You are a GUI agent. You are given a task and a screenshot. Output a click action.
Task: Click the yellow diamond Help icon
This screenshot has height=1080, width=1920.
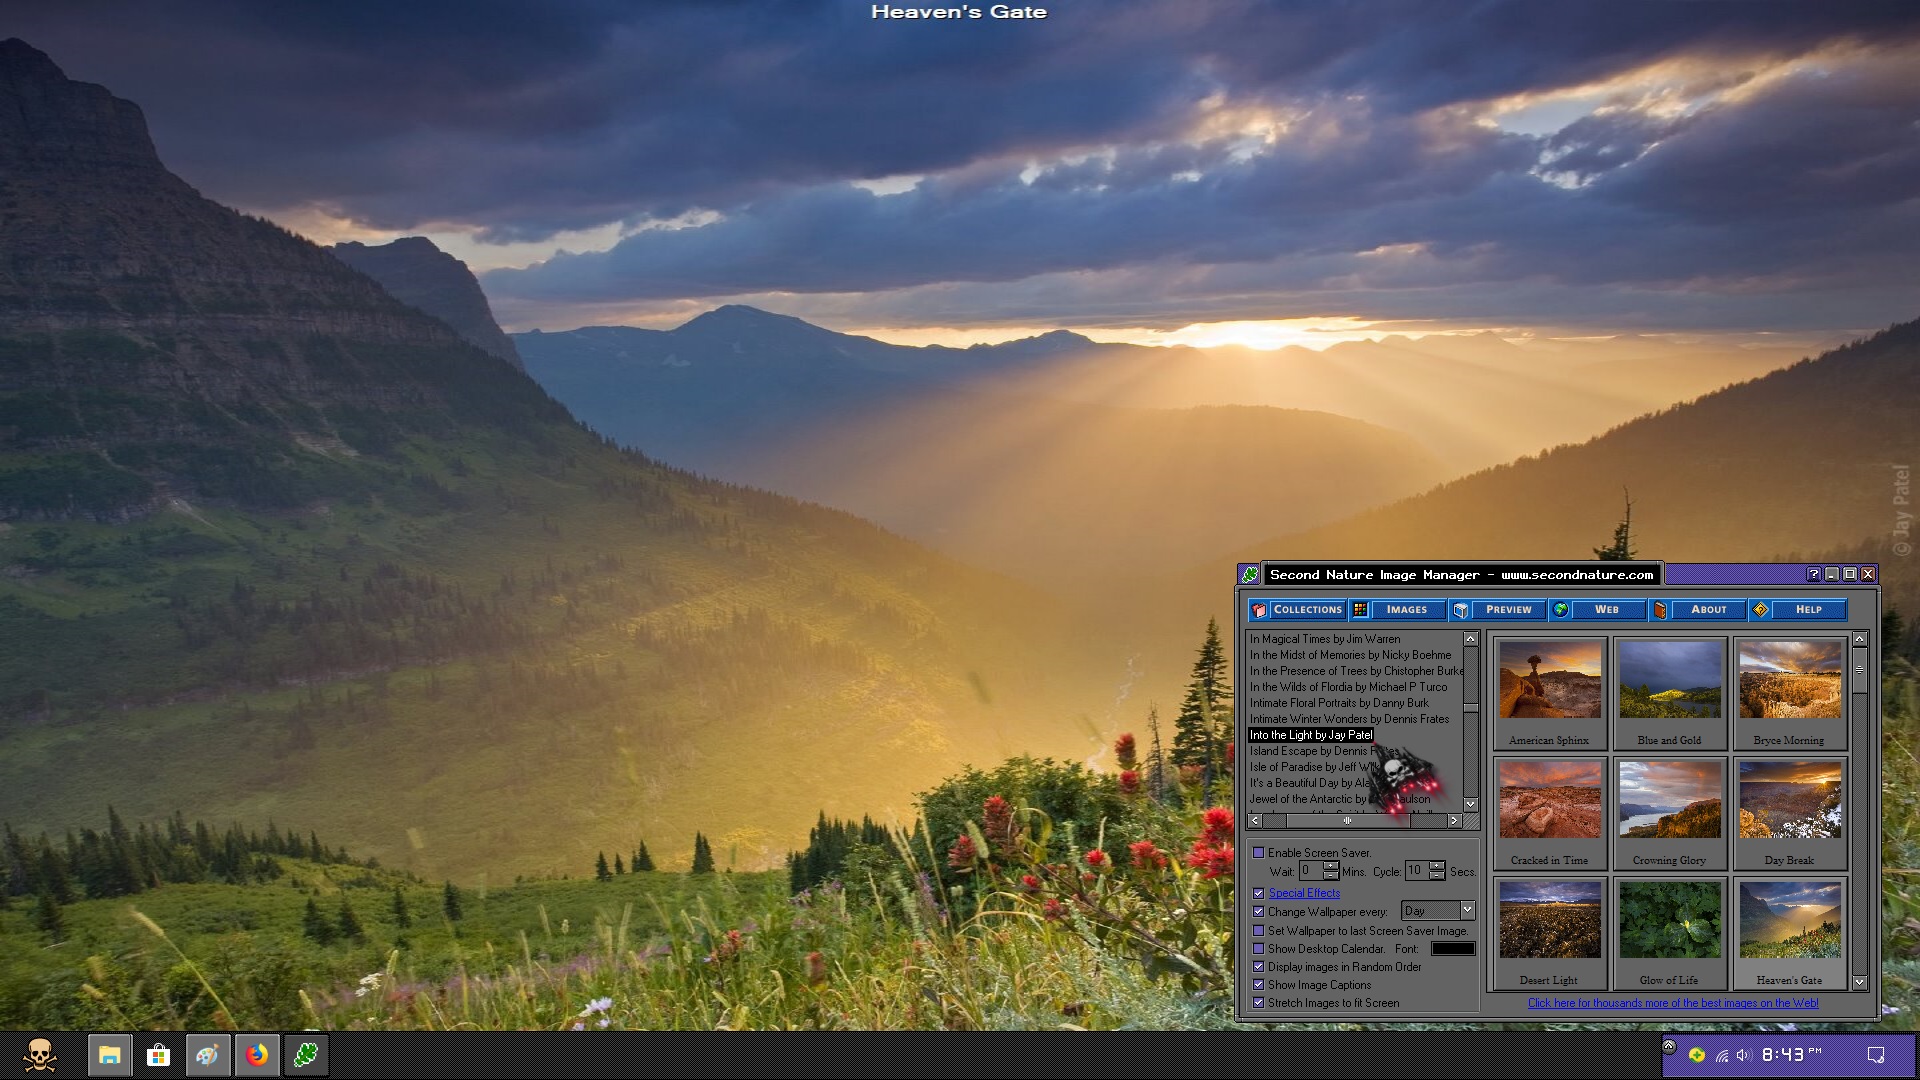pyautogui.click(x=1761, y=610)
